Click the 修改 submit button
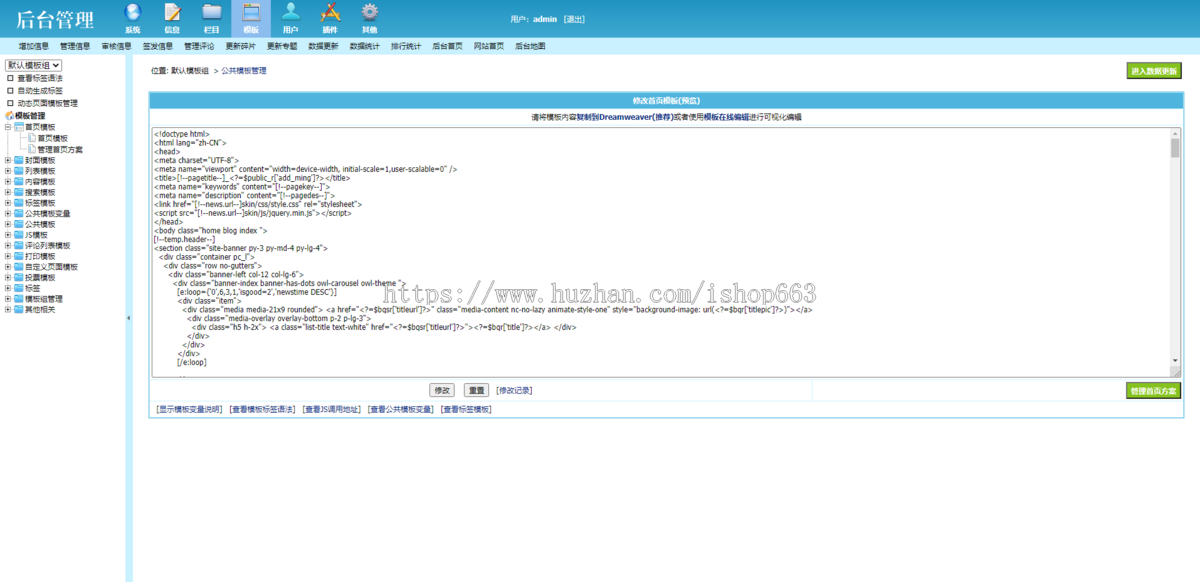1200x582 pixels. (441, 390)
